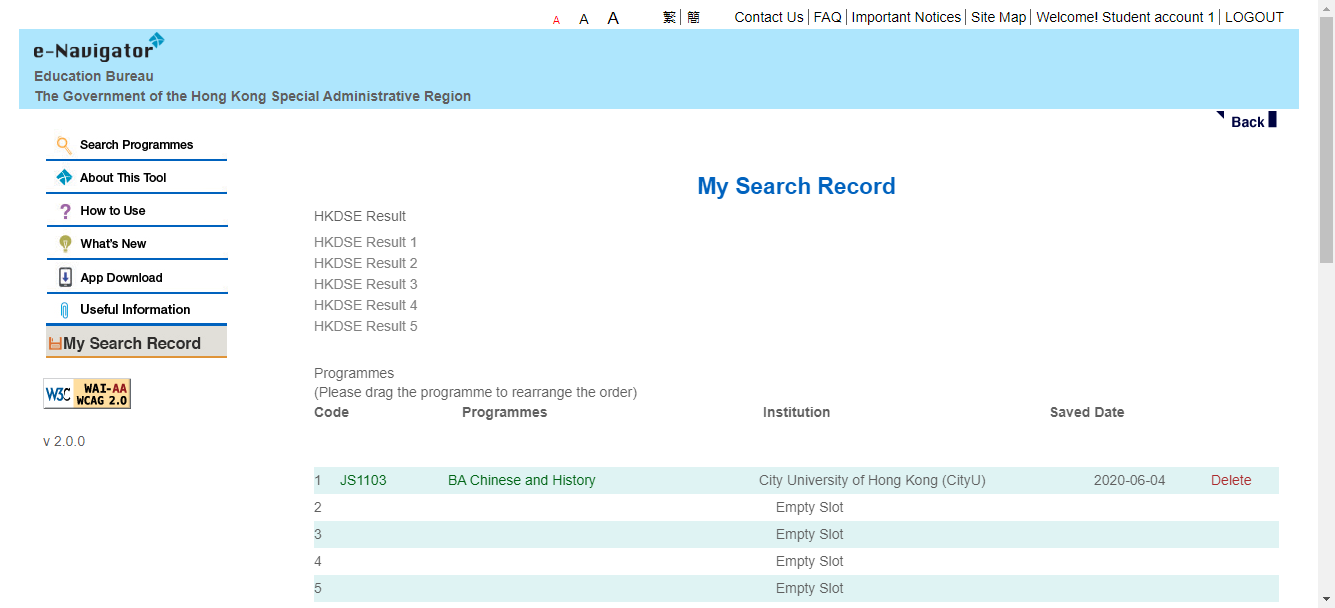Click the Saved Date column header
1335x608 pixels.
pos(1087,412)
